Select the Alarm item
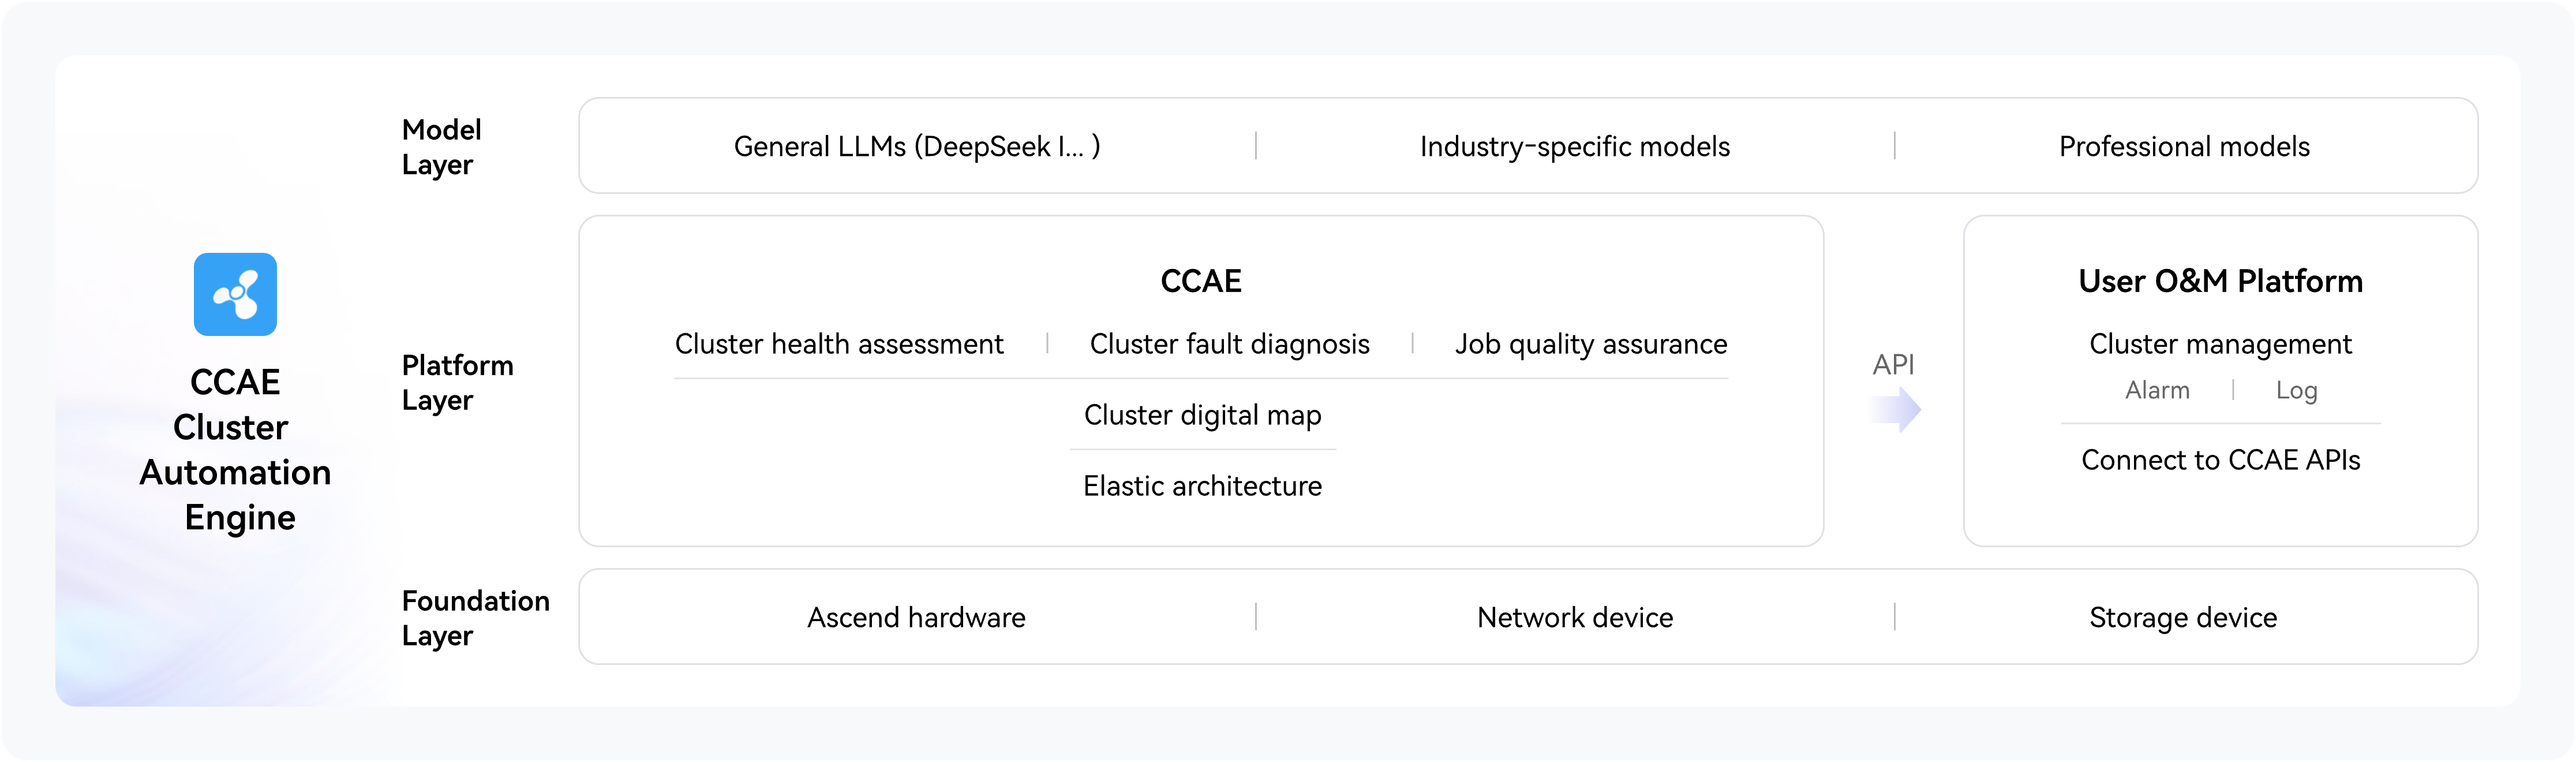The image size is (2576, 762). (2157, 390)
